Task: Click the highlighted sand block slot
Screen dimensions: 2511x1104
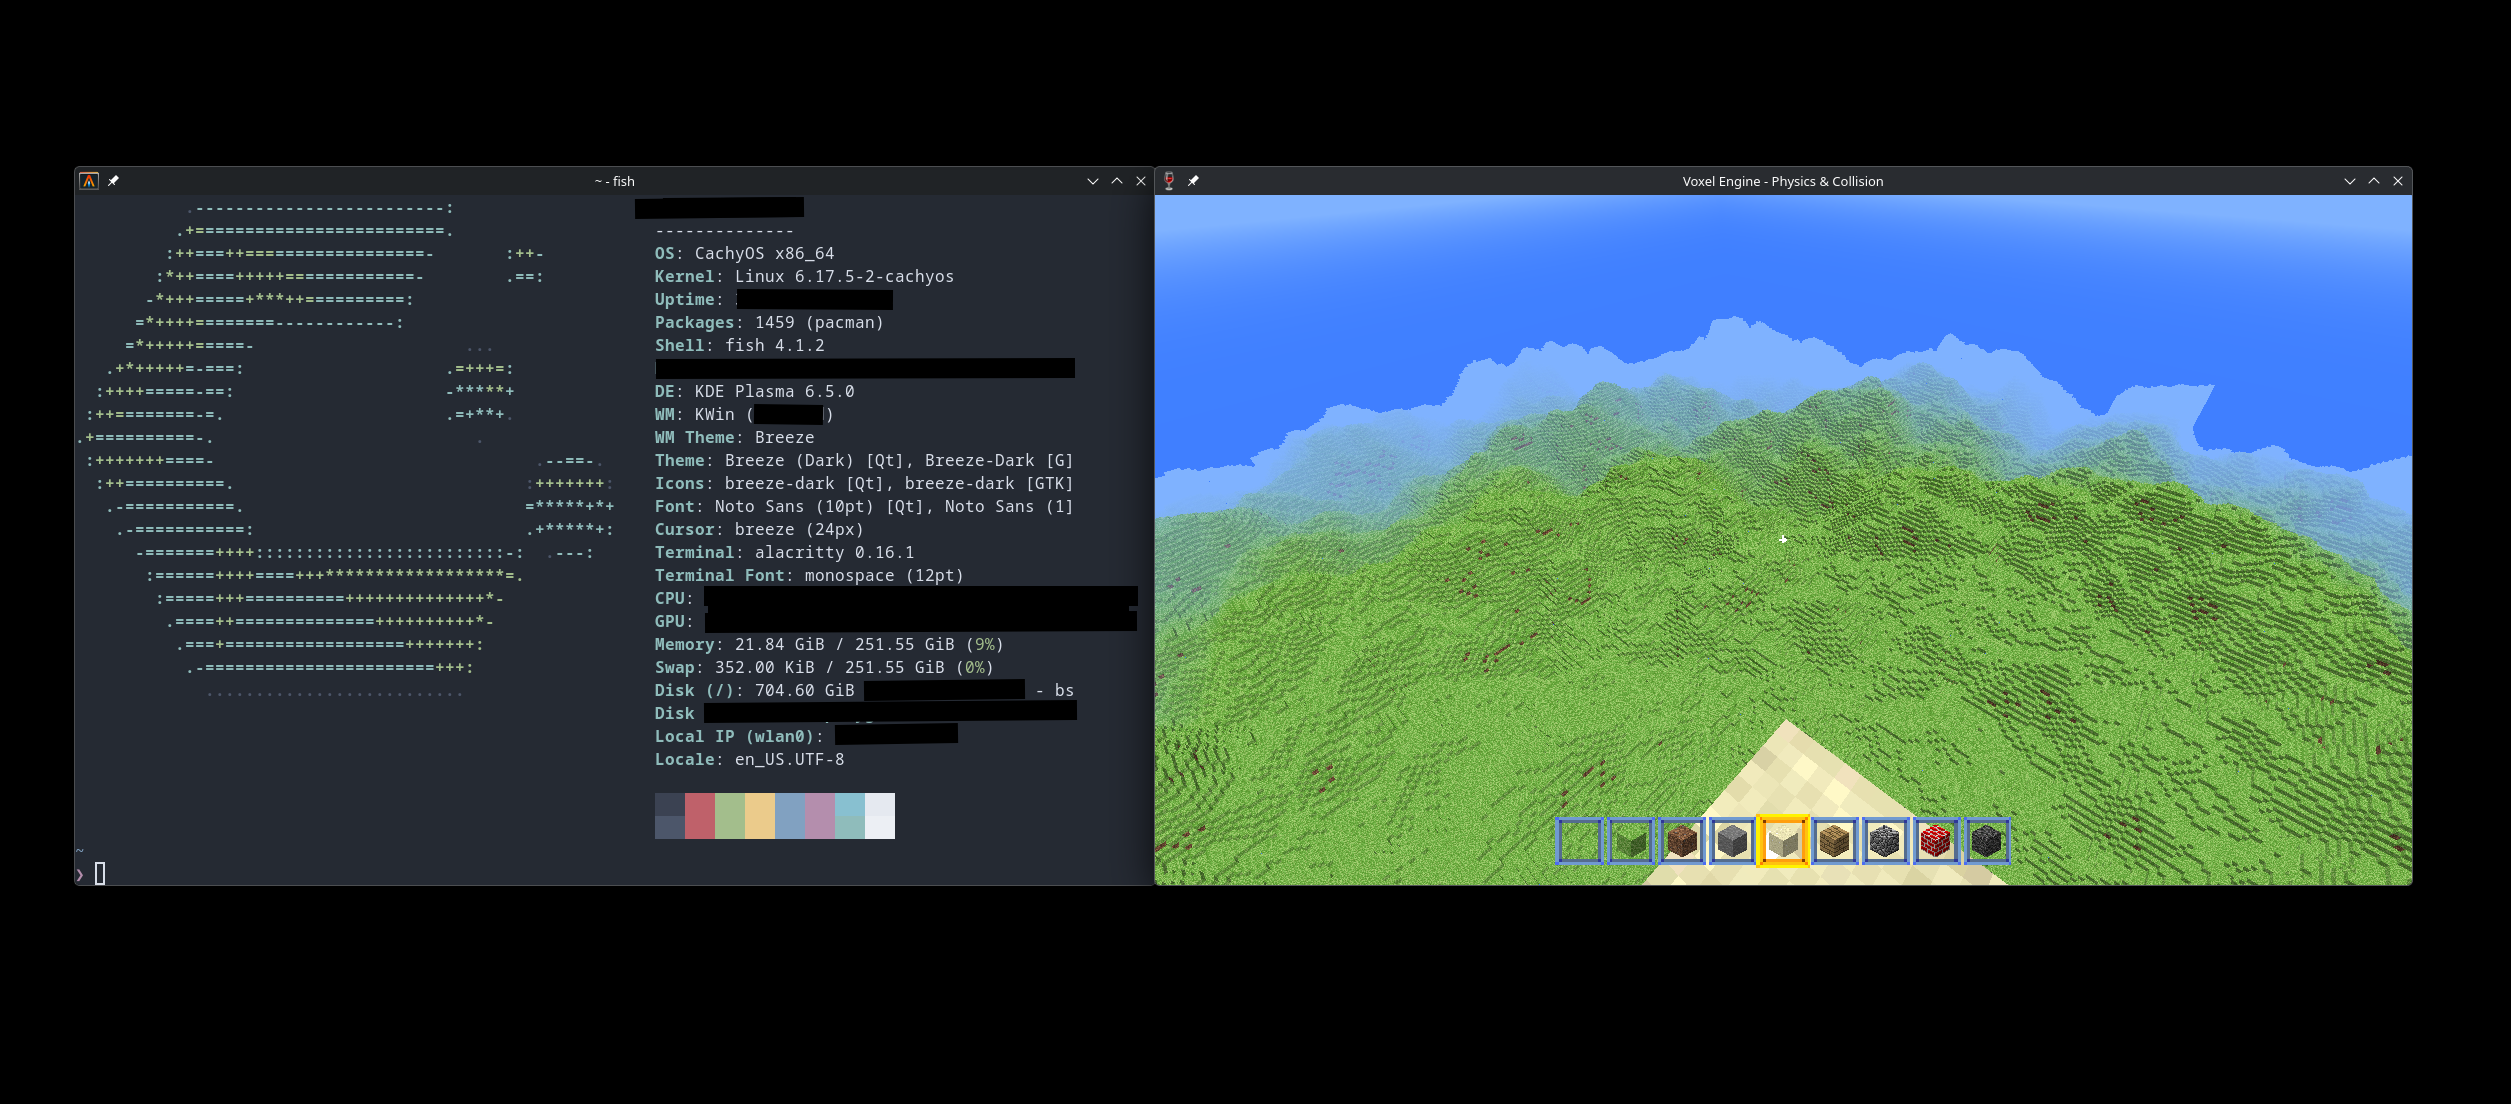Action: [1783, 841]
